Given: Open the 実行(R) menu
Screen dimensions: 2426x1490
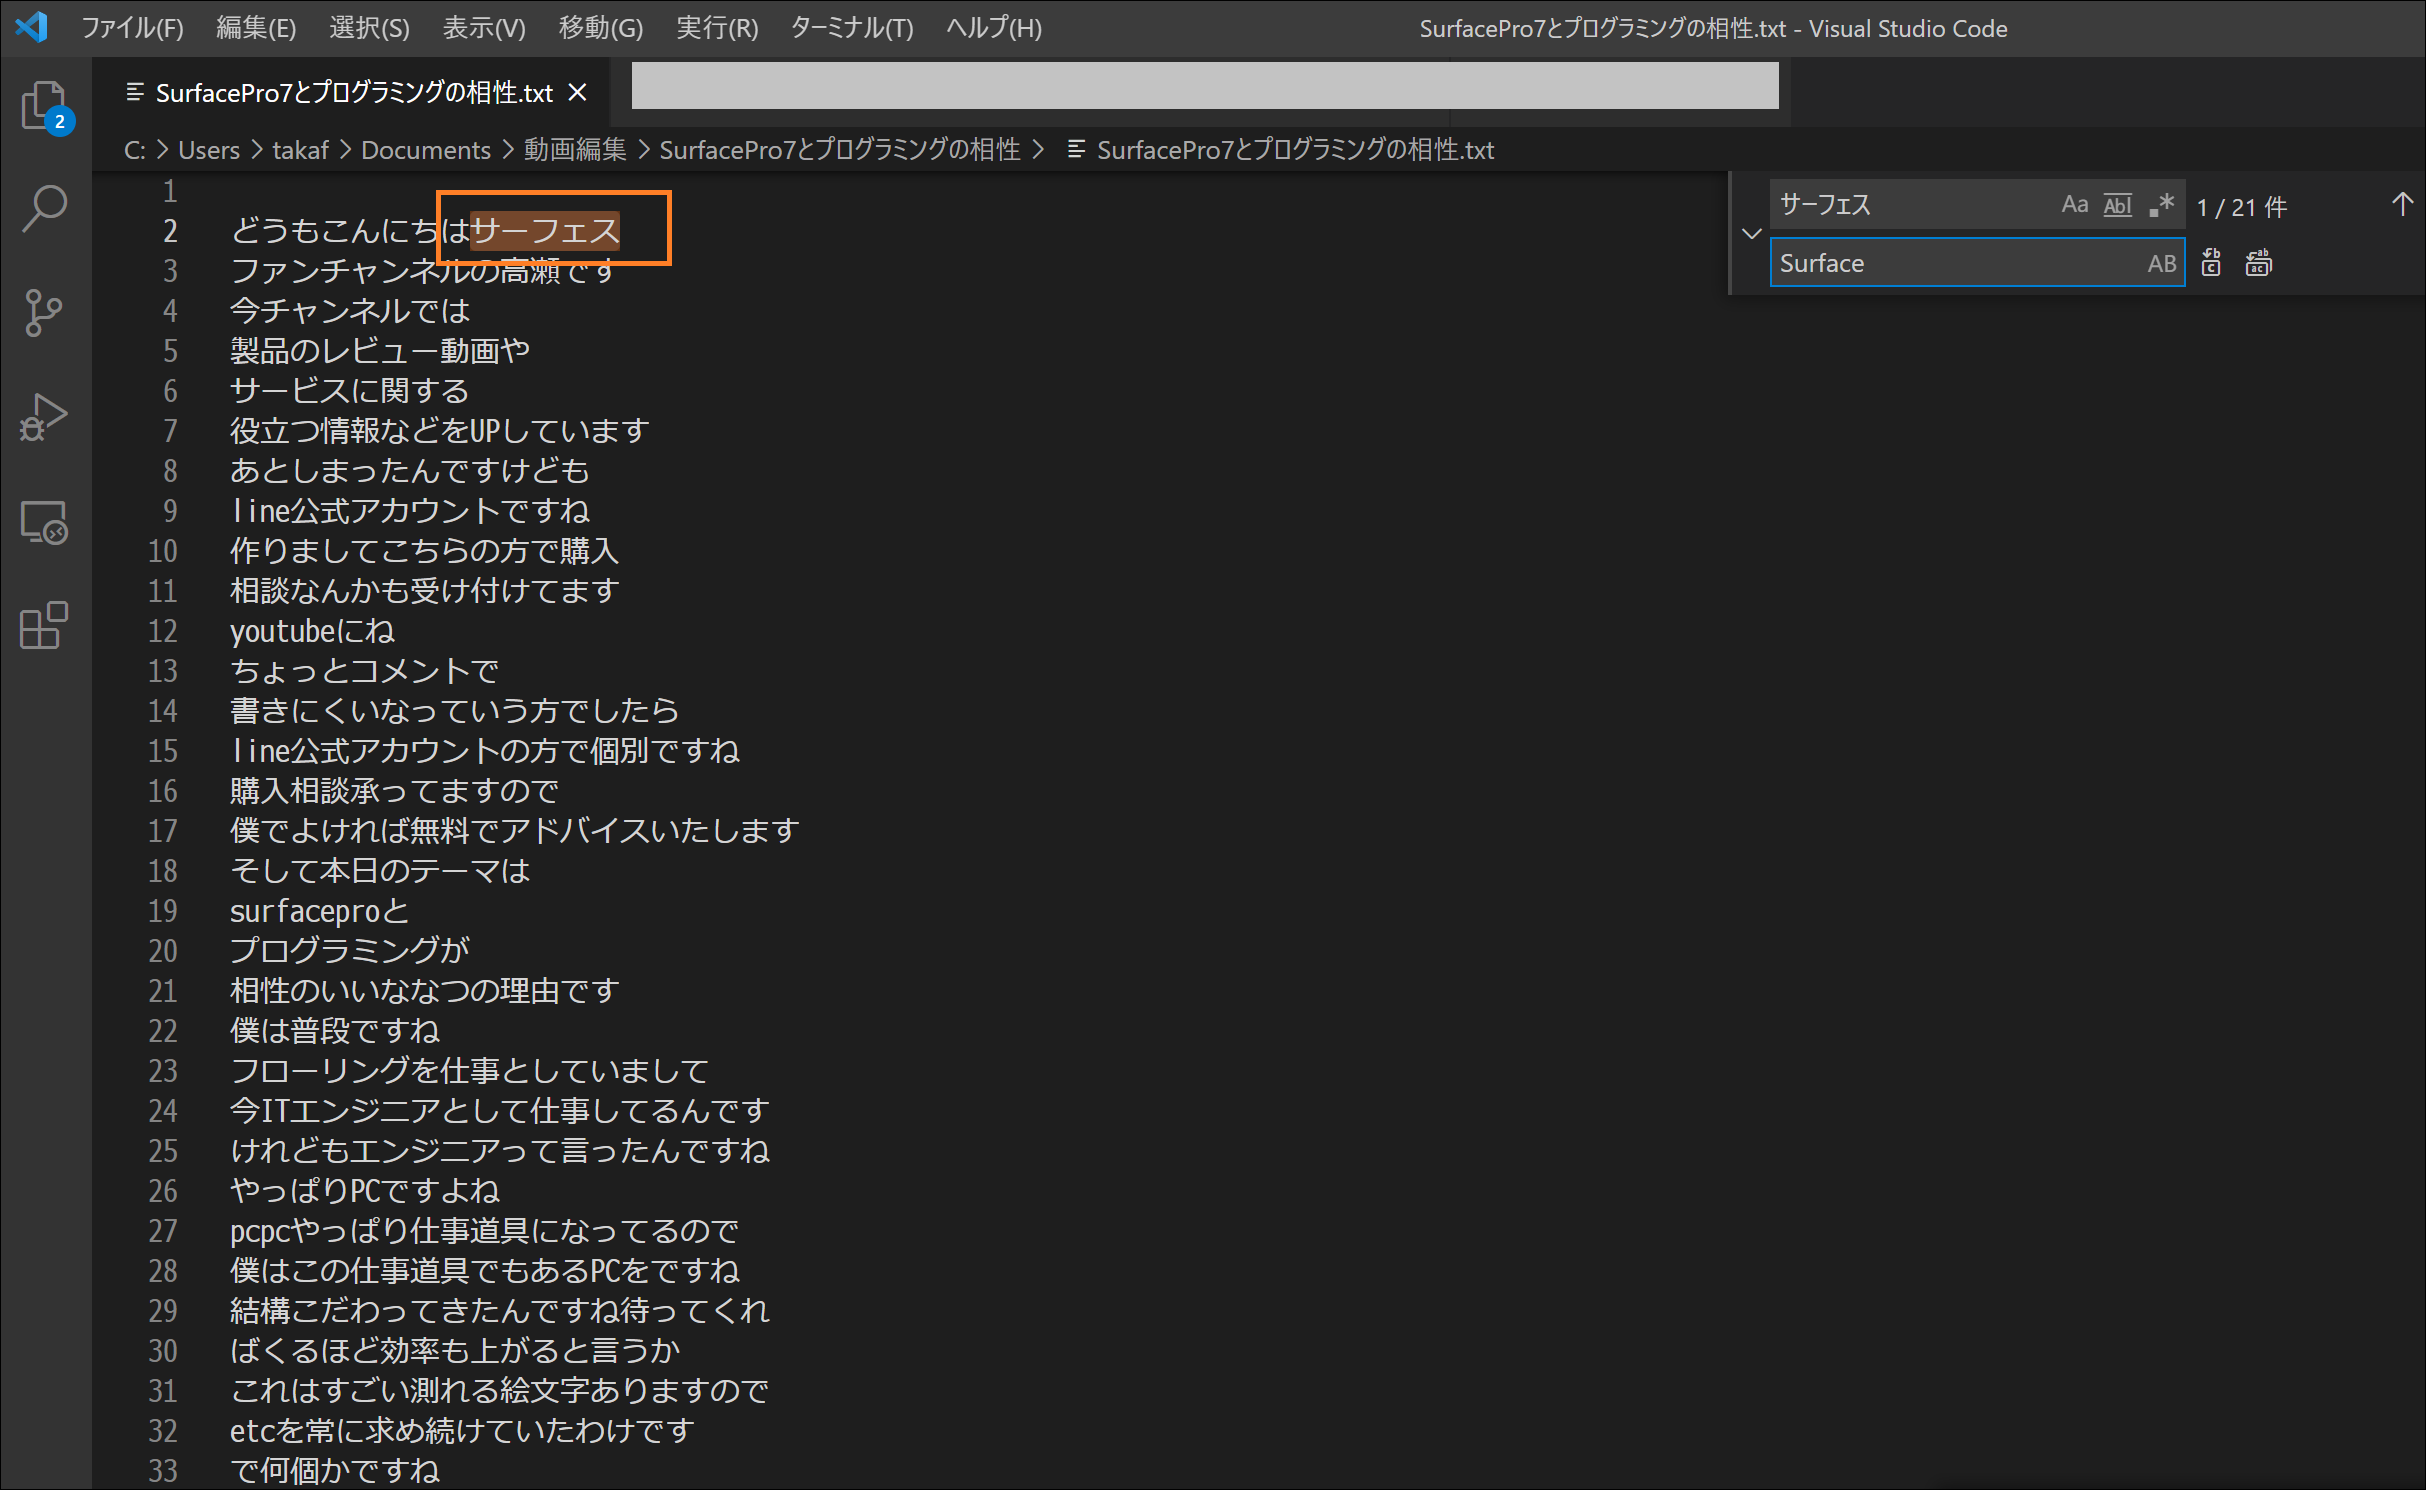Looking at the screenshot, I should click(717, 28).
